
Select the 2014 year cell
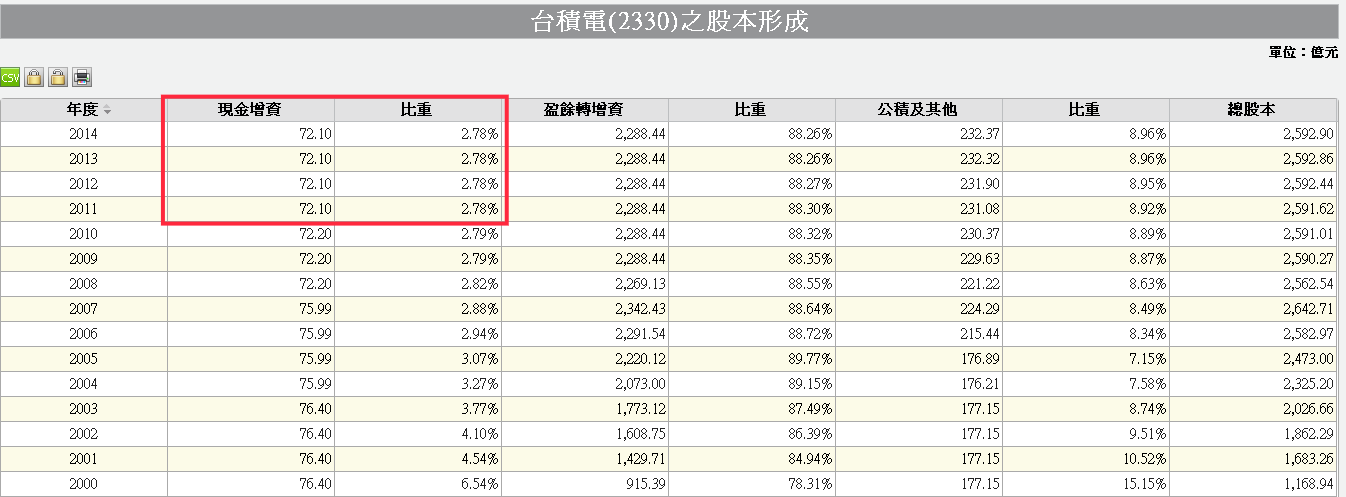point(84,133)
